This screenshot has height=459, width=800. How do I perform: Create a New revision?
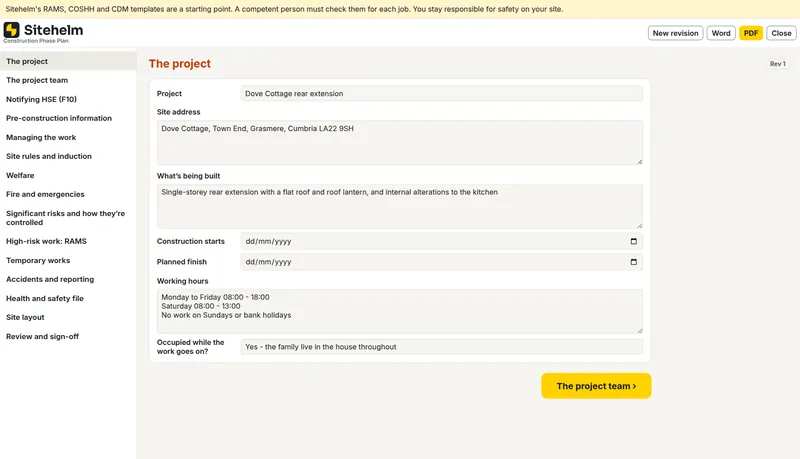pos(676,33)
